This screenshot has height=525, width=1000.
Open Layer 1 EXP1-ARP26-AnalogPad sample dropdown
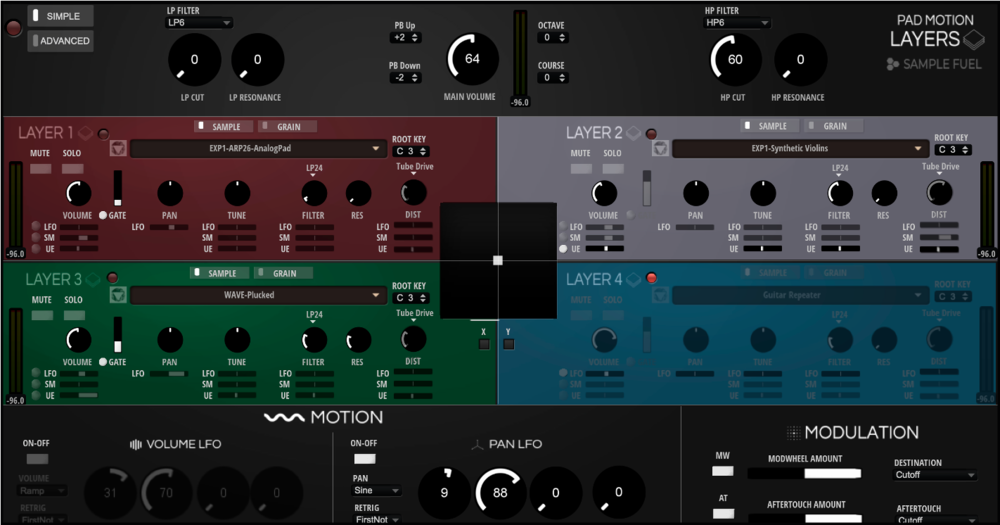257,149
